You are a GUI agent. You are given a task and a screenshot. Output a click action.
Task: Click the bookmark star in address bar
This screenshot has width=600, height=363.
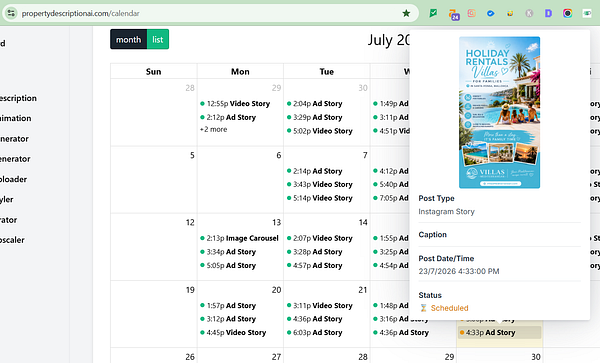(406, 13)
